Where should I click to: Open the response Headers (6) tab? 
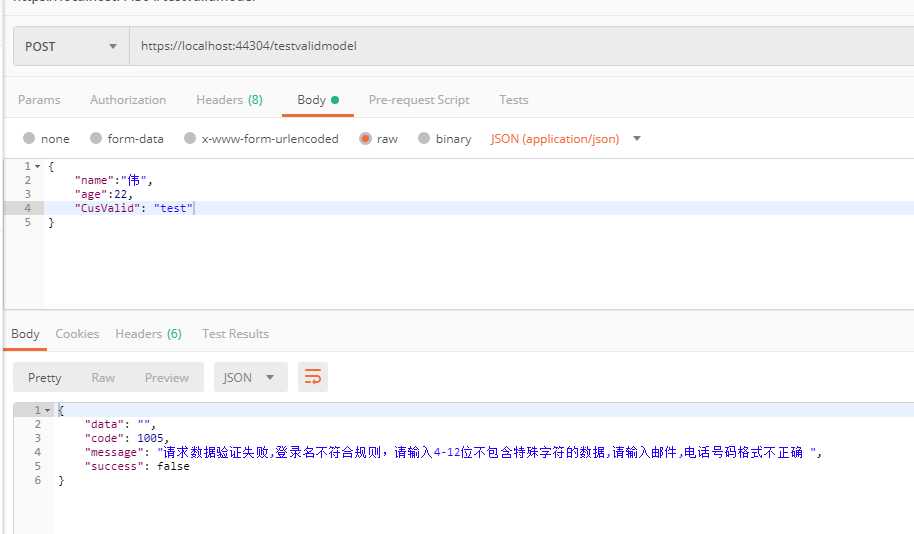coord(149,333)
